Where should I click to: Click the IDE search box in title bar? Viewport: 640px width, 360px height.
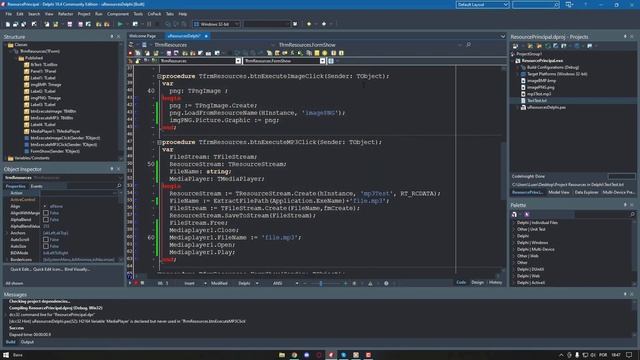[536, 4]
